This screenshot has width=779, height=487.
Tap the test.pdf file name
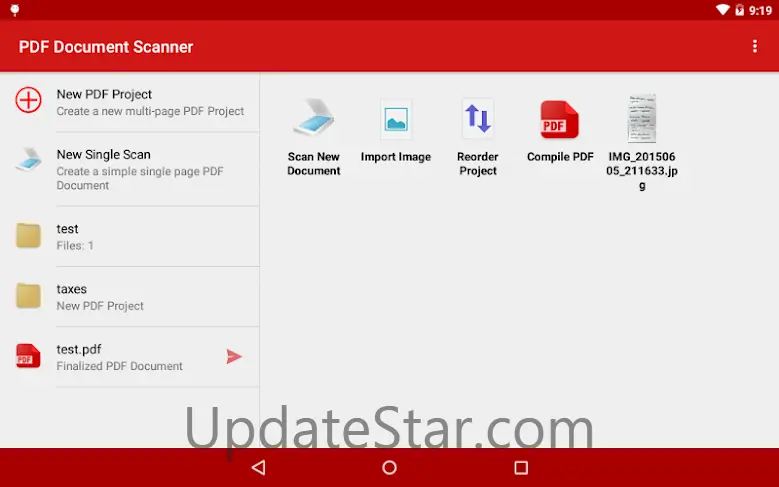point(78,349)
